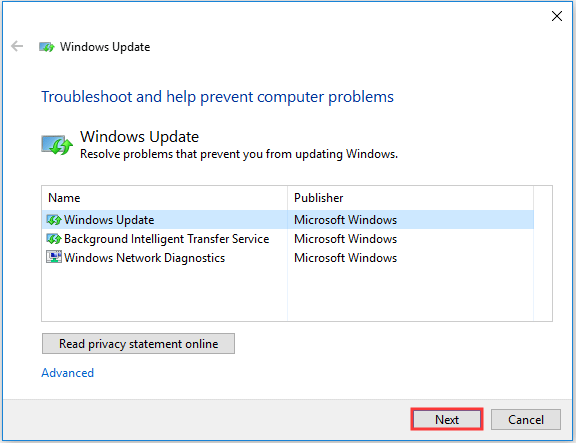Click the Background Intelligent Transfer Service icon
This screenshot has height=443, width=576.
(54, 239)
